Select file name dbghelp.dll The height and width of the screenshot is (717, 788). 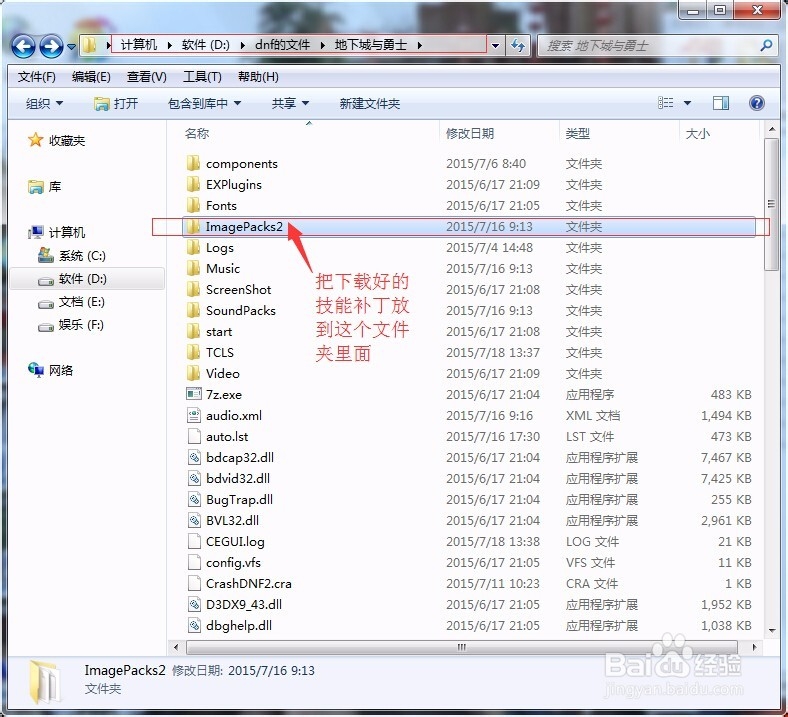(x=239, y=626)
